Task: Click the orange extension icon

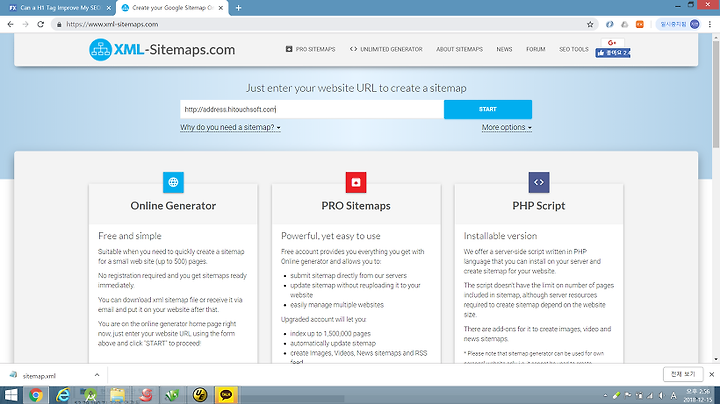Action: [640, 24]
